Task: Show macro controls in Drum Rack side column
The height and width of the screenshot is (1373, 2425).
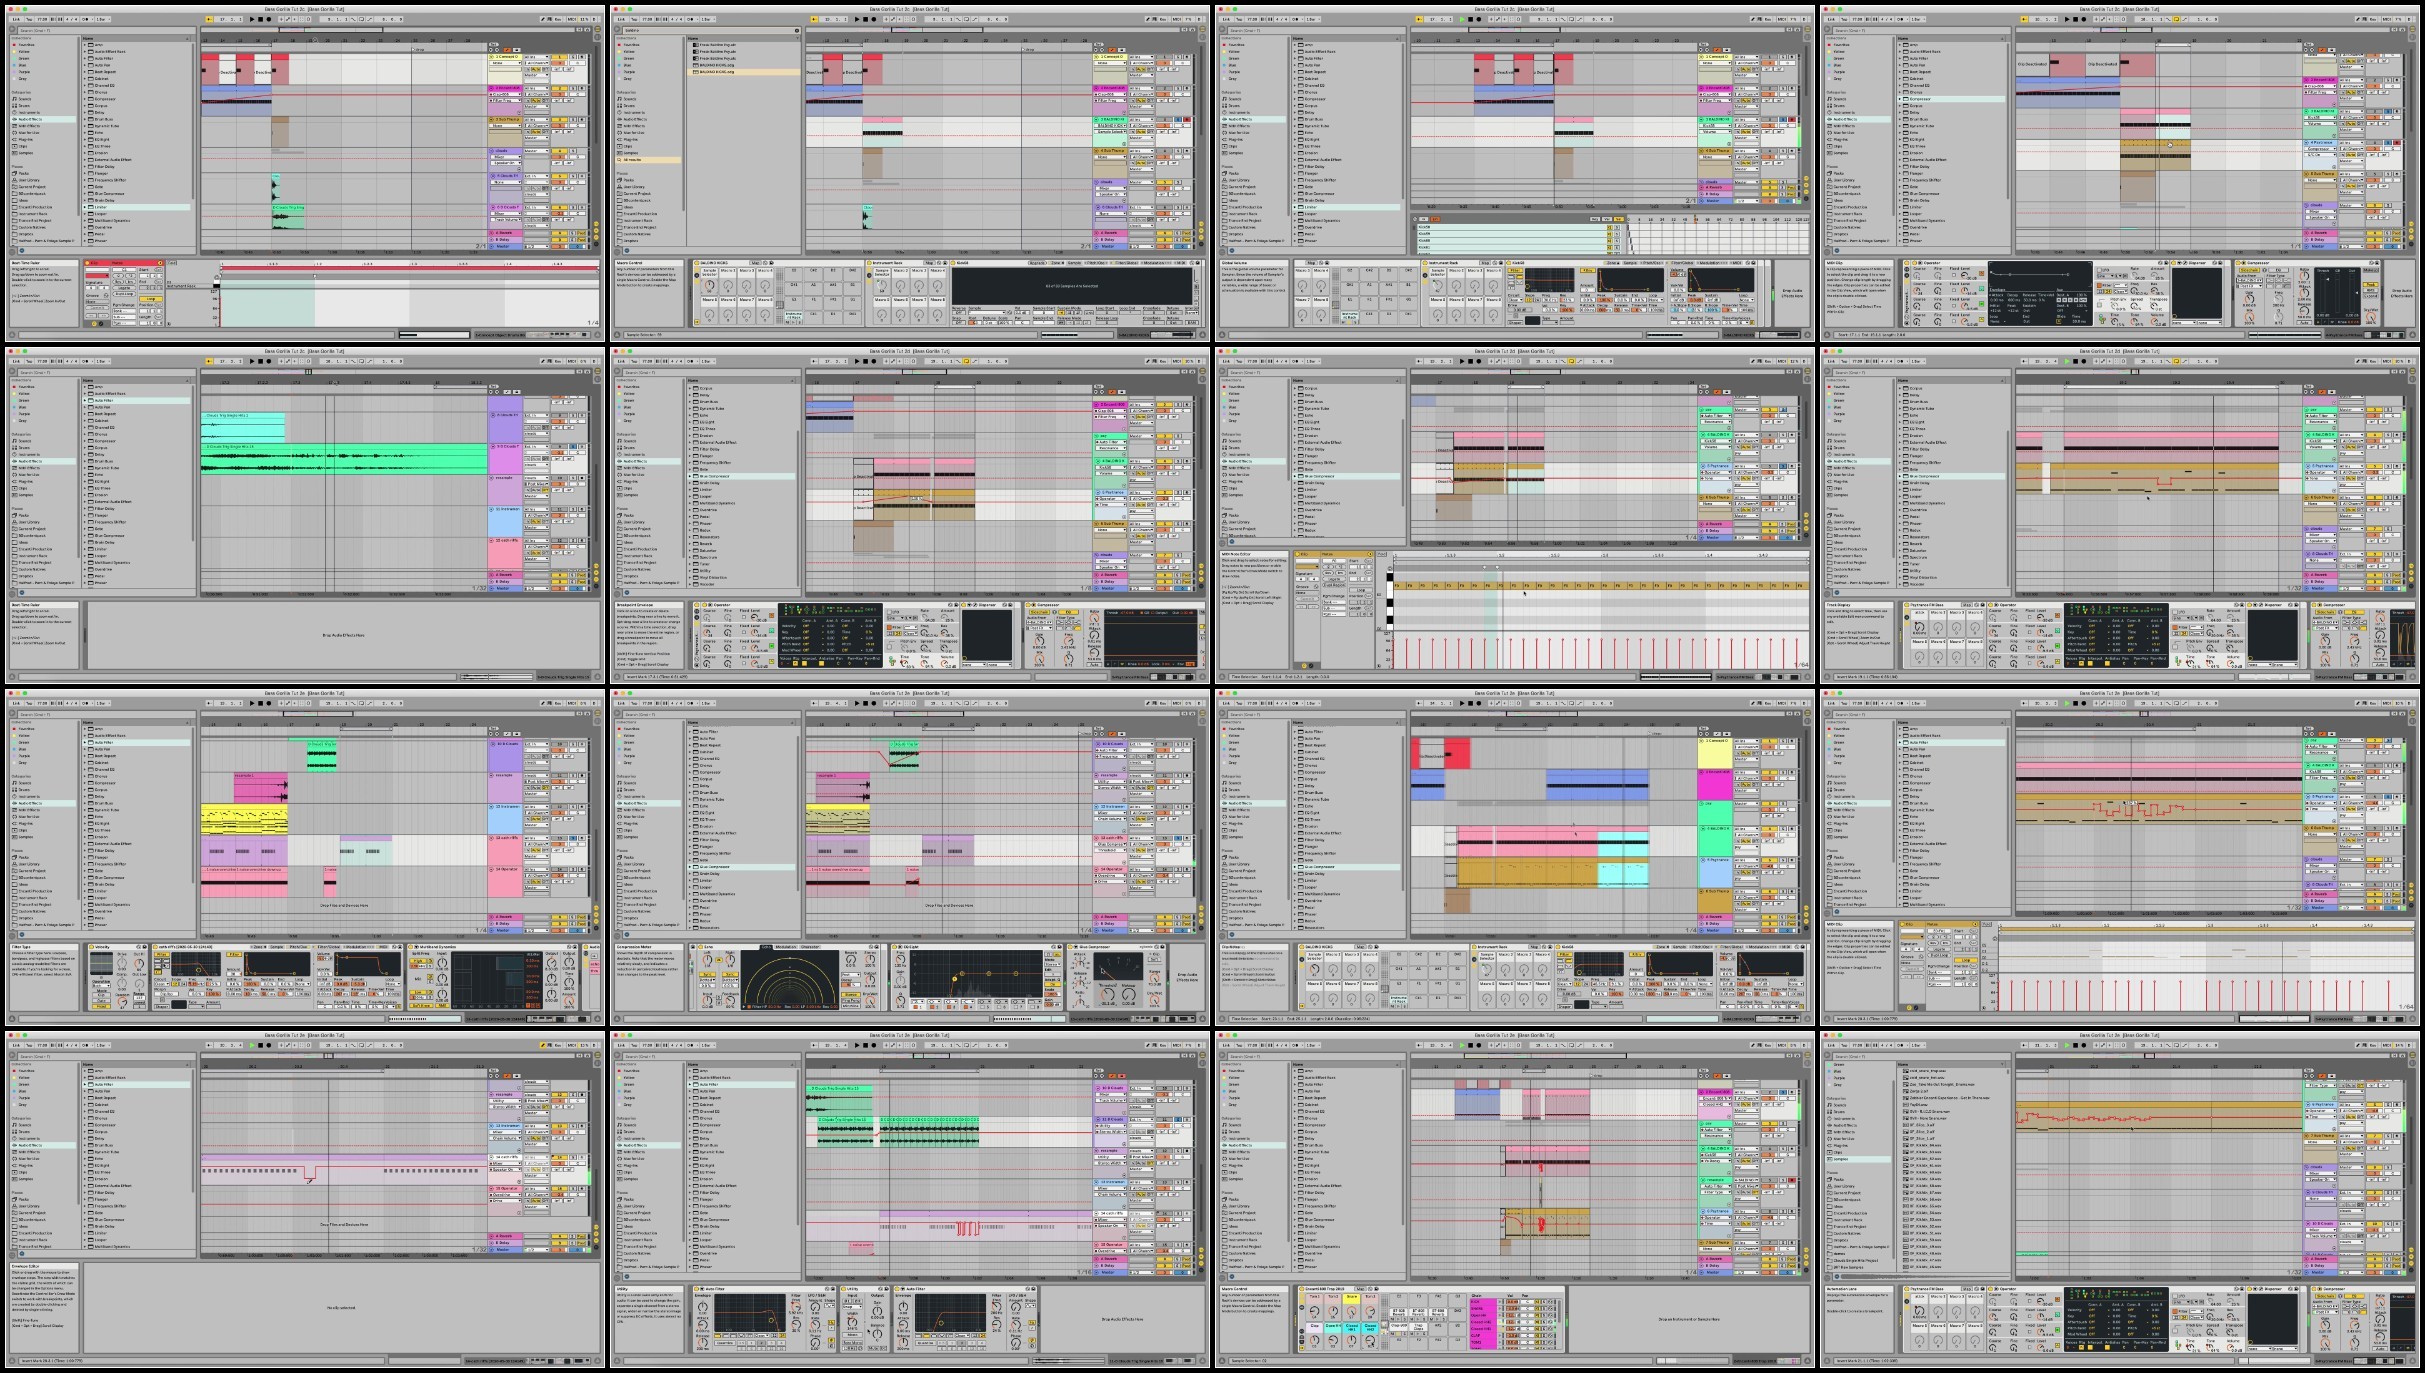Action: point(1301,1307)
